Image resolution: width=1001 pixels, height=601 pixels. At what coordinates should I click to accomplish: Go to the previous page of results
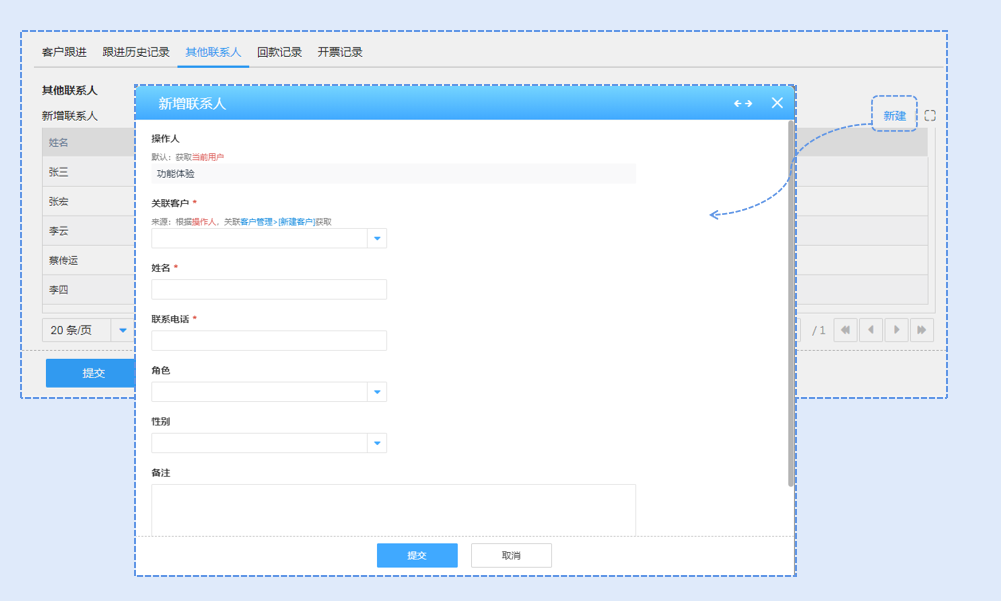[x=871, y=330]
